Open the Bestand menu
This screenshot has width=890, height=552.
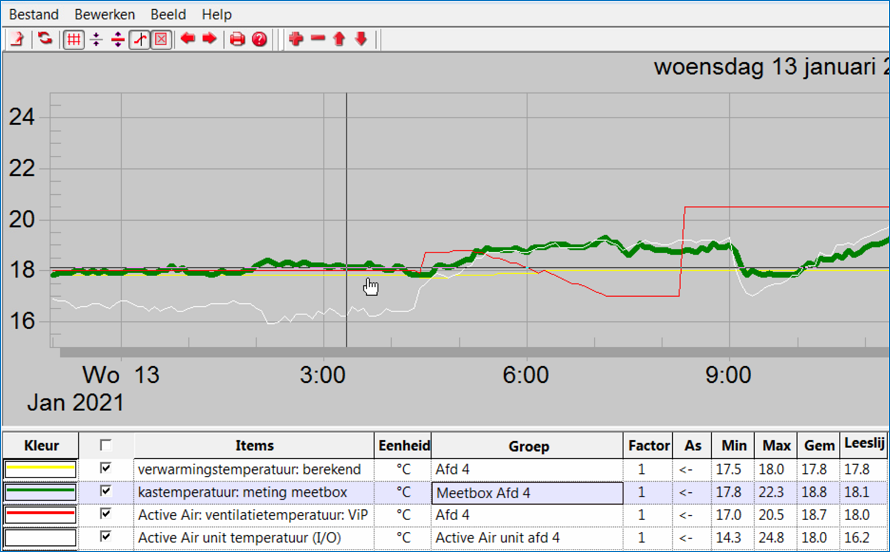tap(34, 14)
